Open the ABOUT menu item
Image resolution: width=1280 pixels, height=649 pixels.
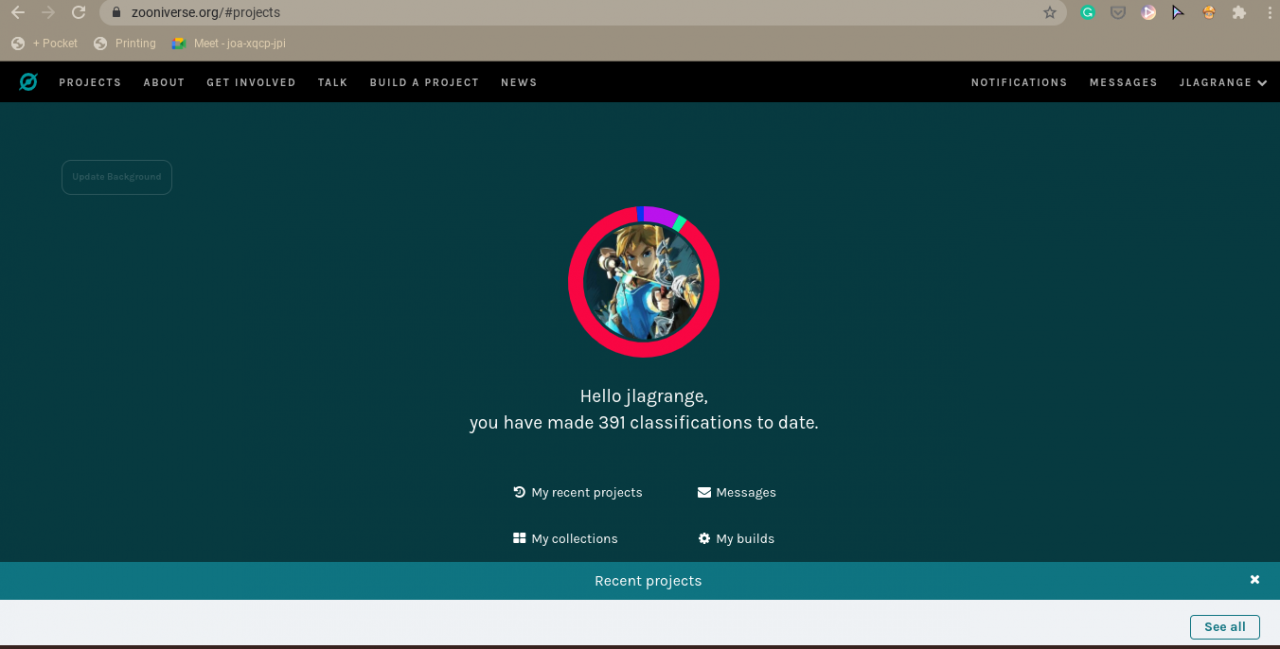click(164, 82)
